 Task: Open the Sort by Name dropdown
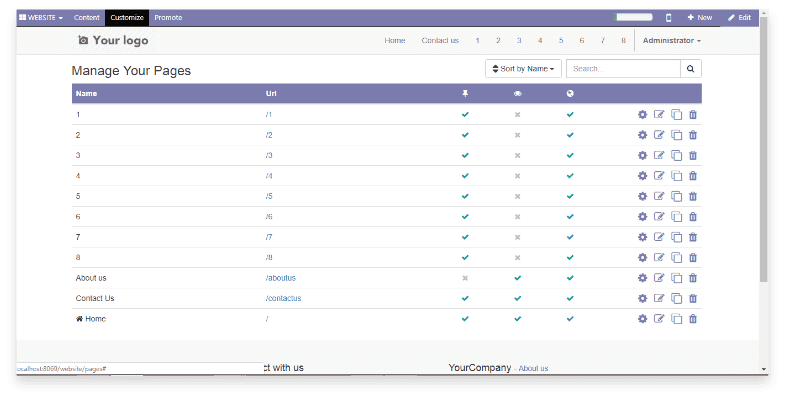pyautogui.click(x=523, y=69)
